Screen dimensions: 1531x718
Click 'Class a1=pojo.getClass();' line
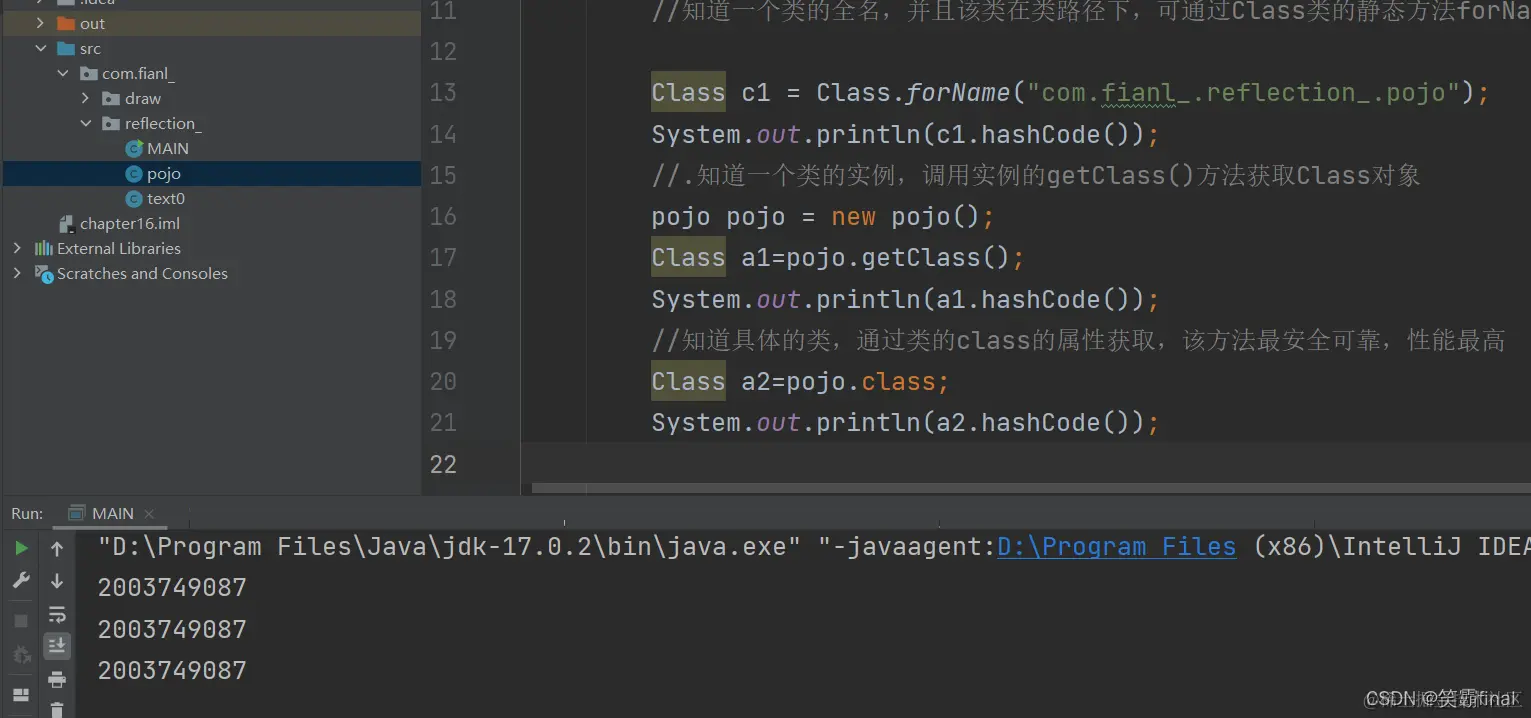(x=838, y=258)
